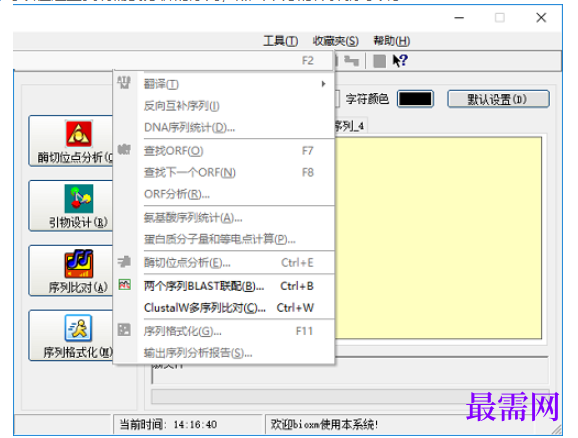Click the 默认设置(D) button
Viewport: 578px width, 438px height.
tap(498, 99)
